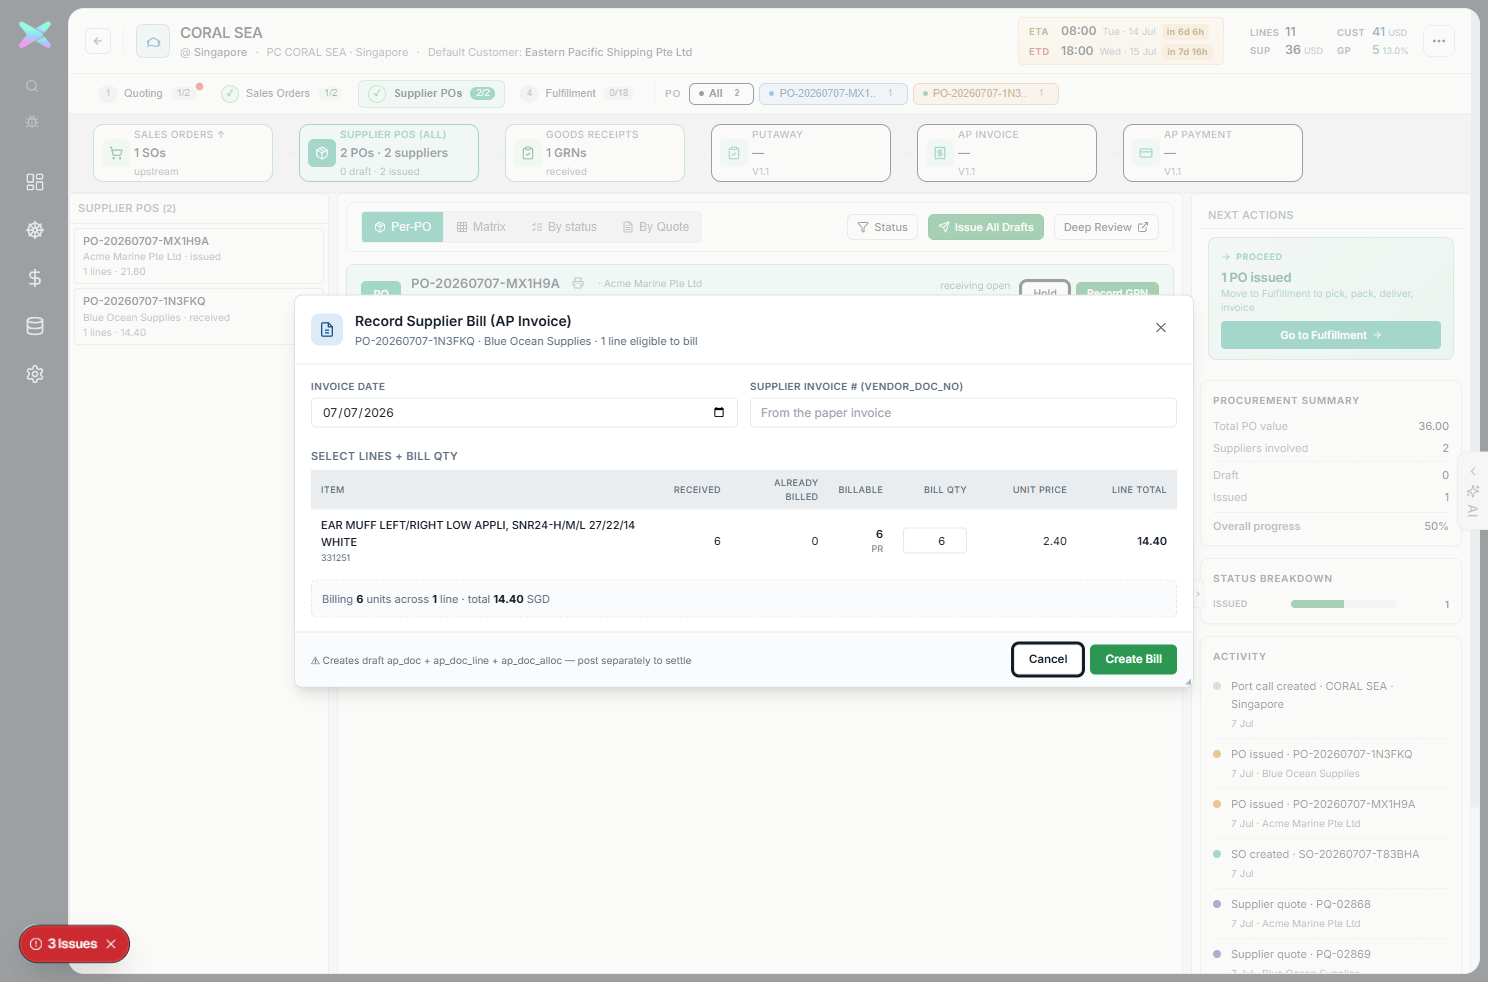The width and height of the screenshot is (1488, 982).
Task: Click Create Bill
Action: pos(1133,659)
